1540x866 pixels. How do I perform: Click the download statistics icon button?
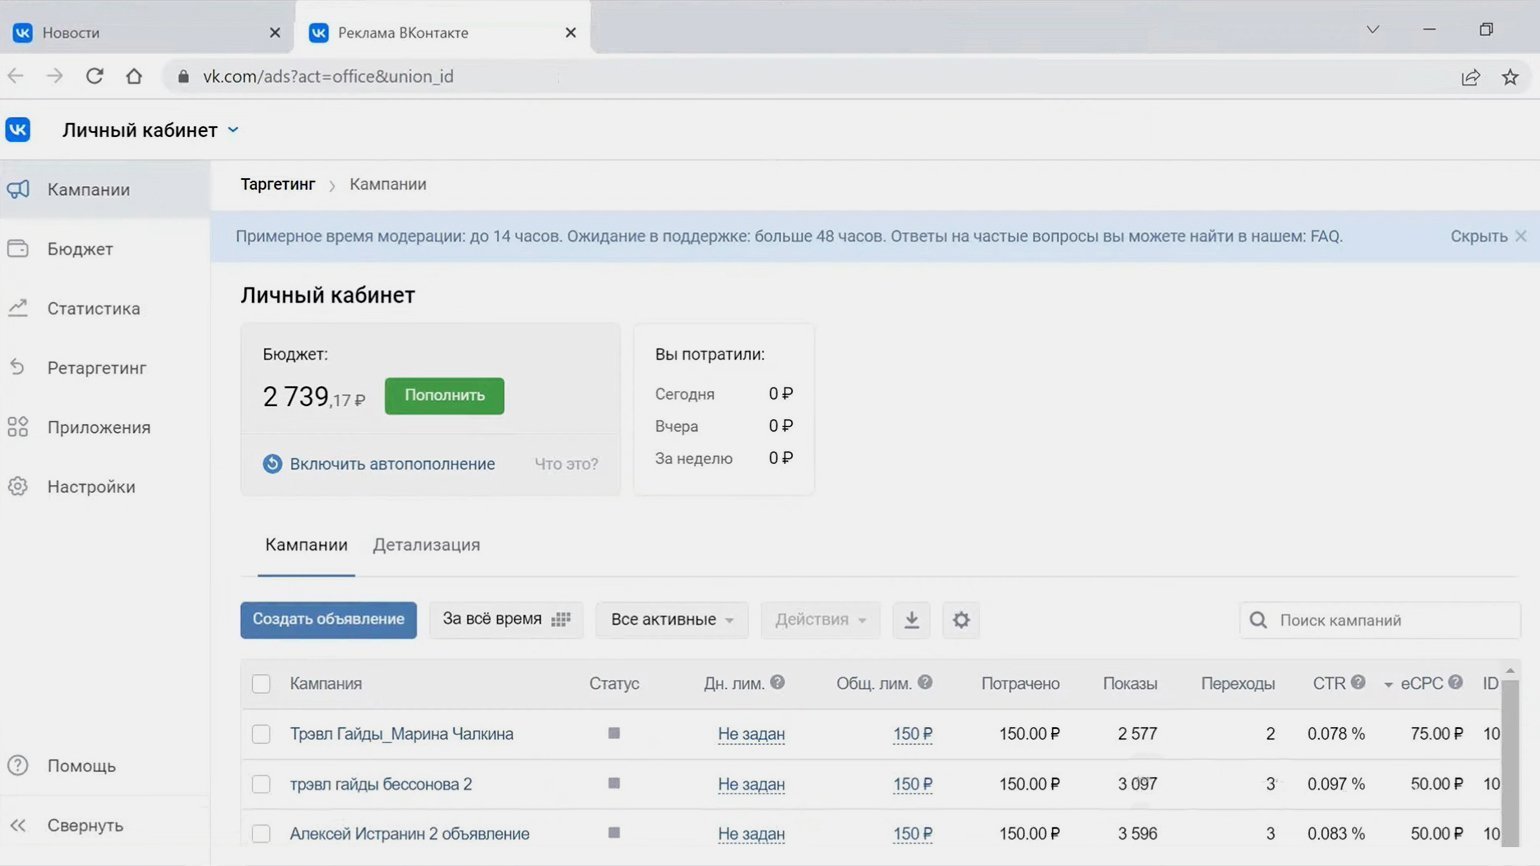tap(911, 620)
